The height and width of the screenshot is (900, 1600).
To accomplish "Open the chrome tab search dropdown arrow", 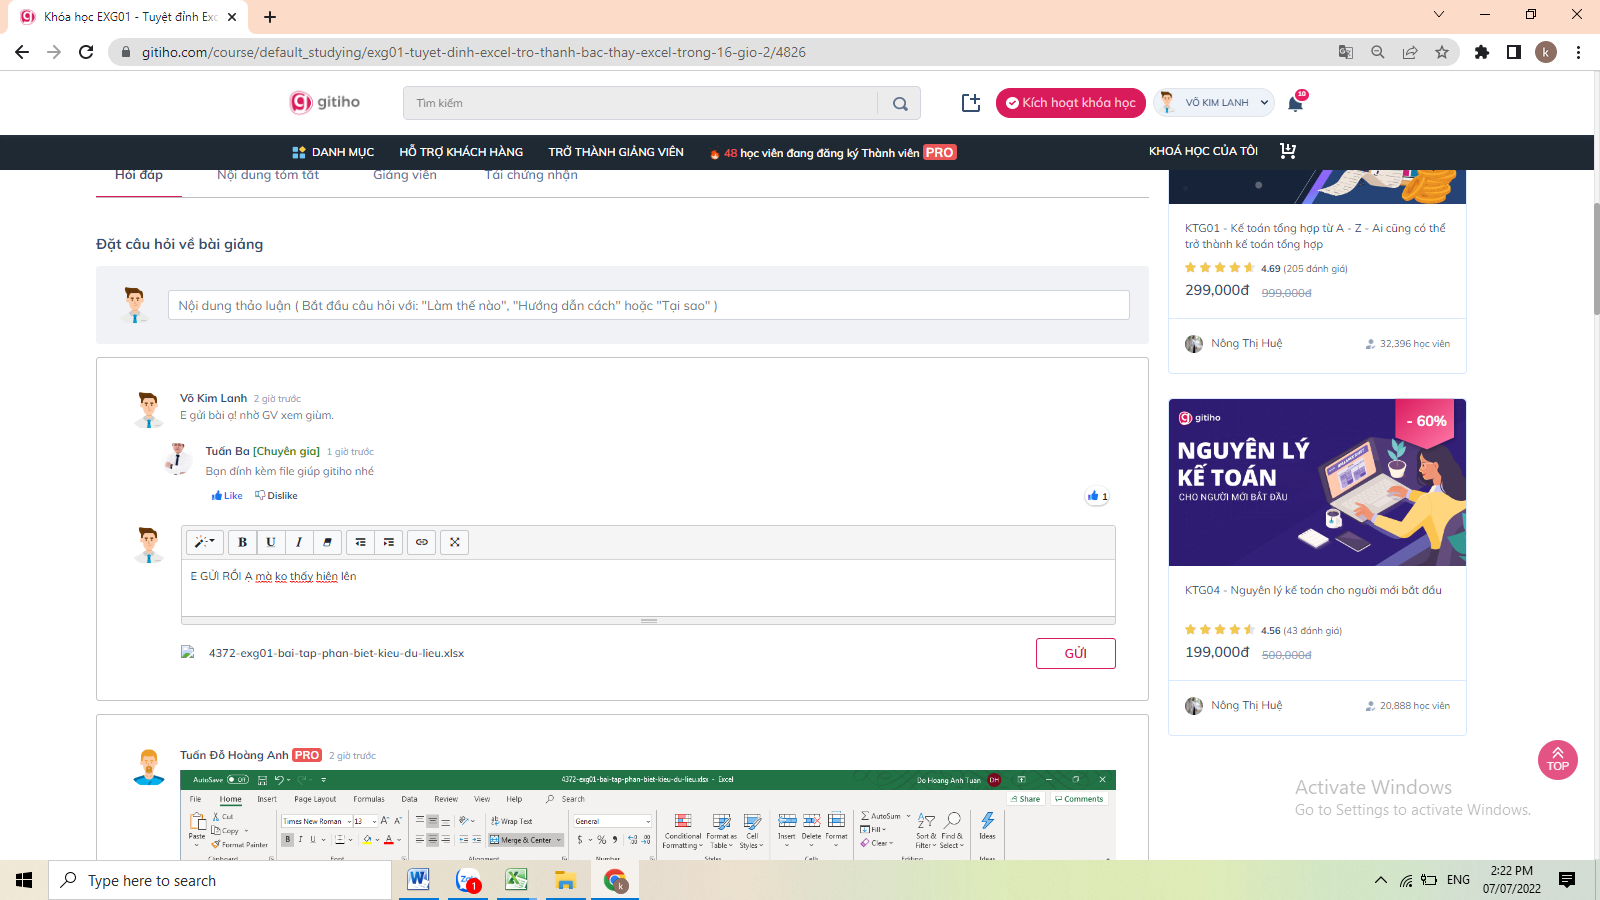I will [1439, 14].
